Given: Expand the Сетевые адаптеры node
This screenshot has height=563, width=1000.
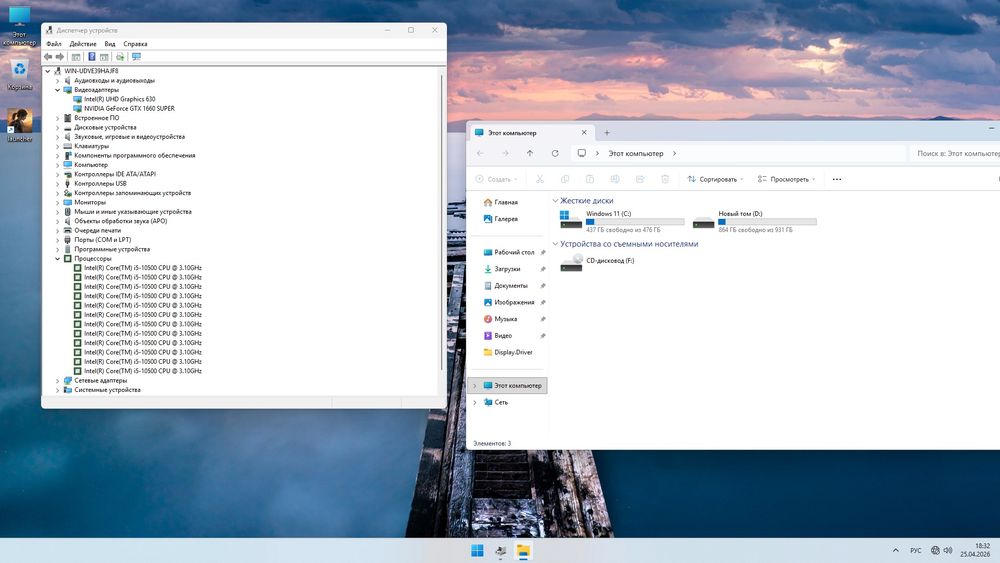Looking at the screenshot, I should pos(57,381).
